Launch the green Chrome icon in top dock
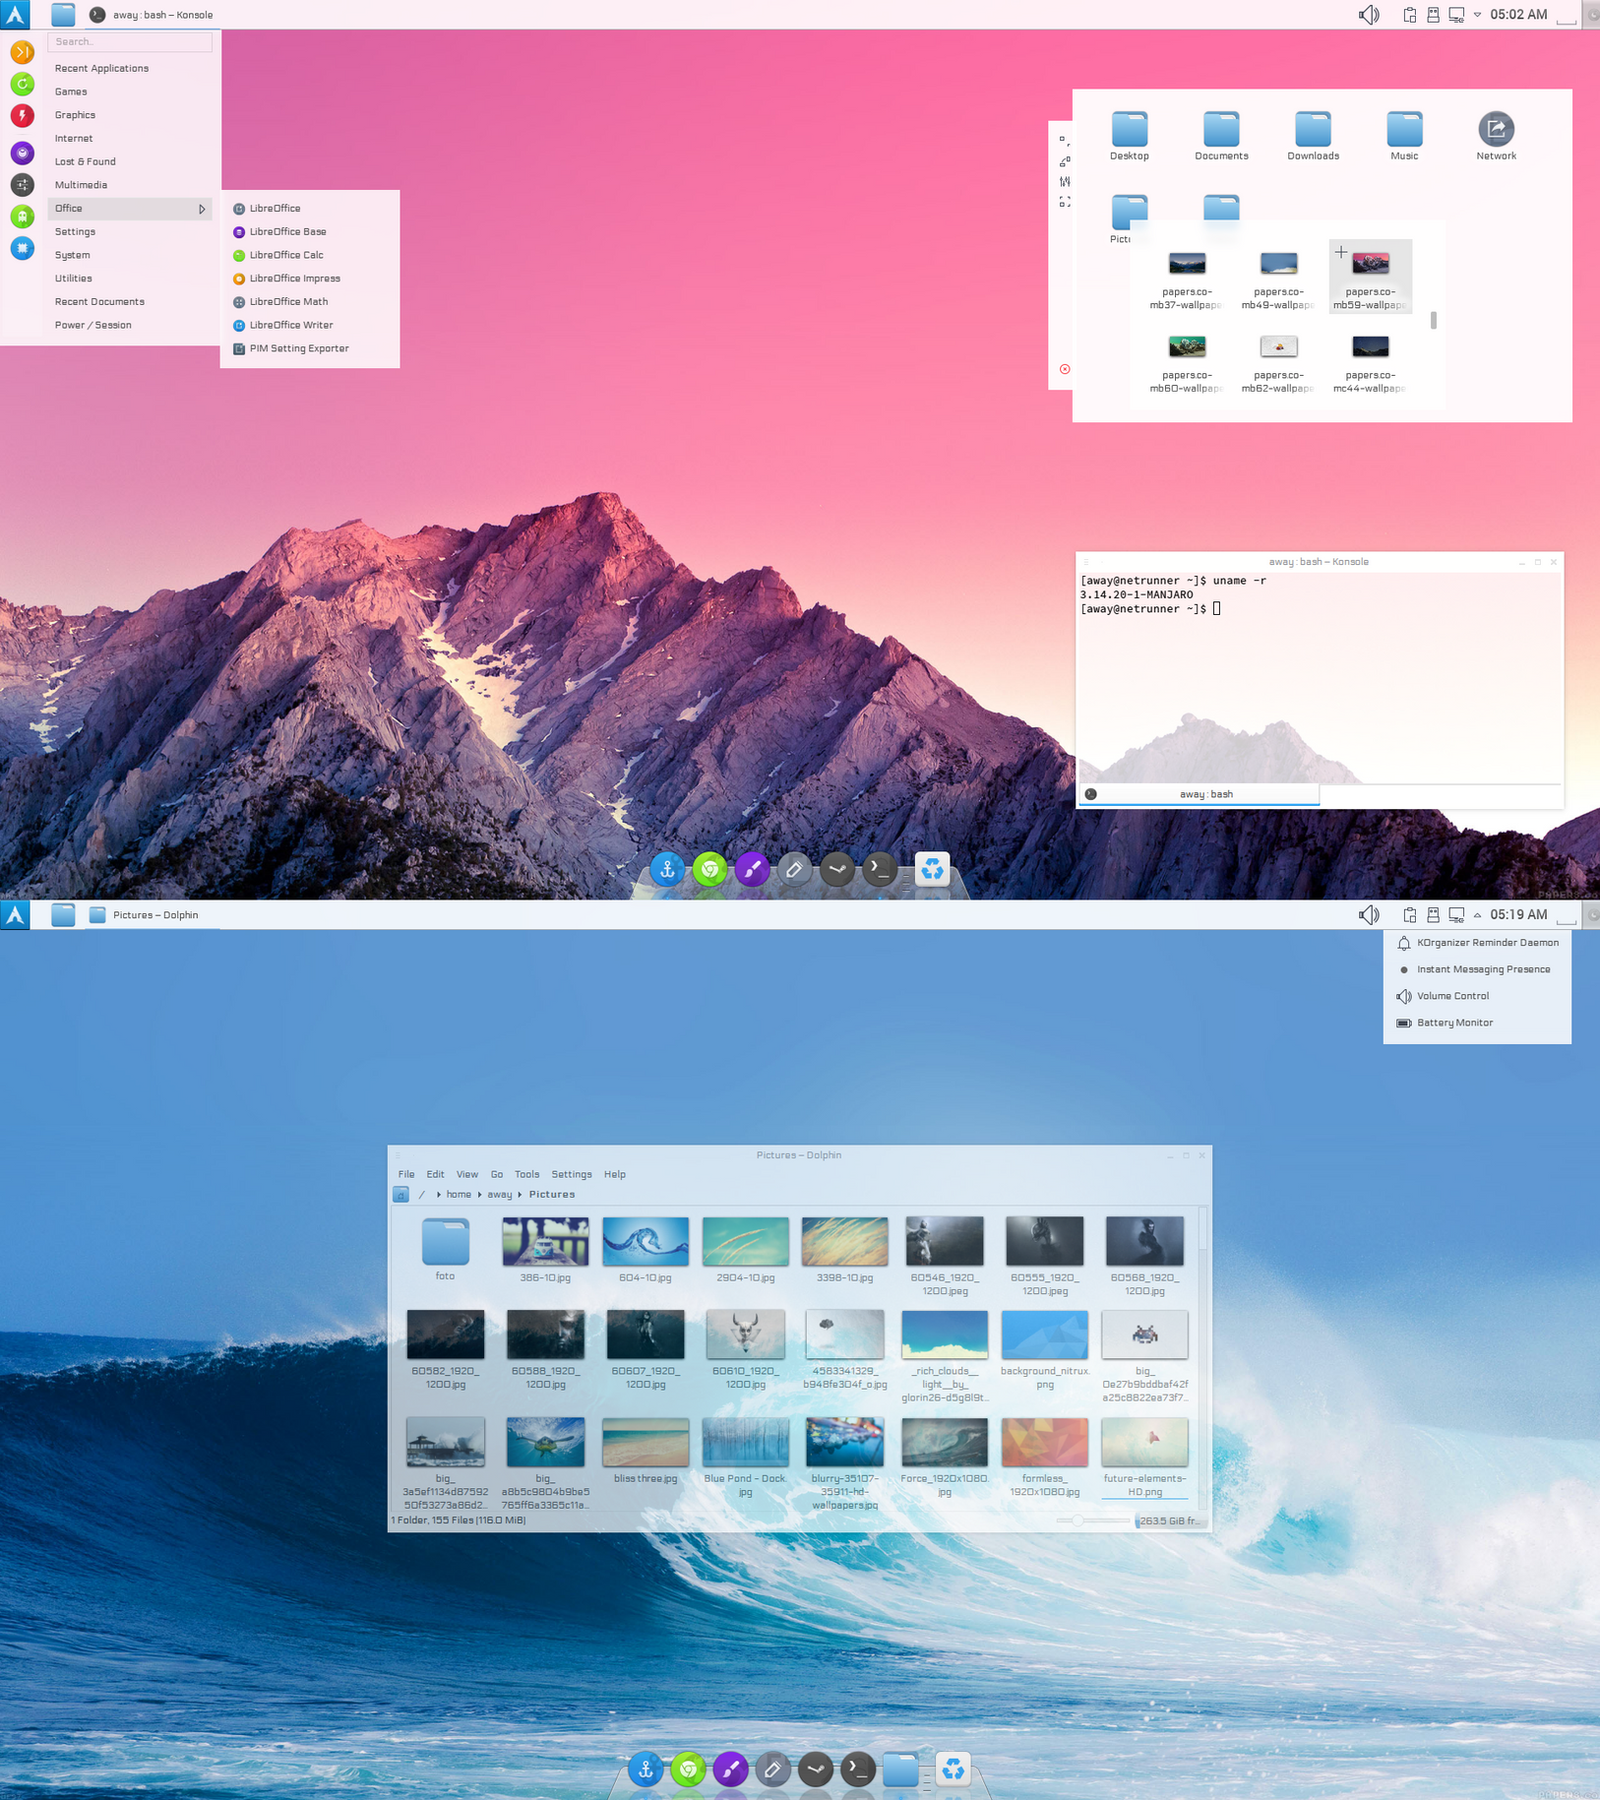1600x1800 pixels. (710, 869)
